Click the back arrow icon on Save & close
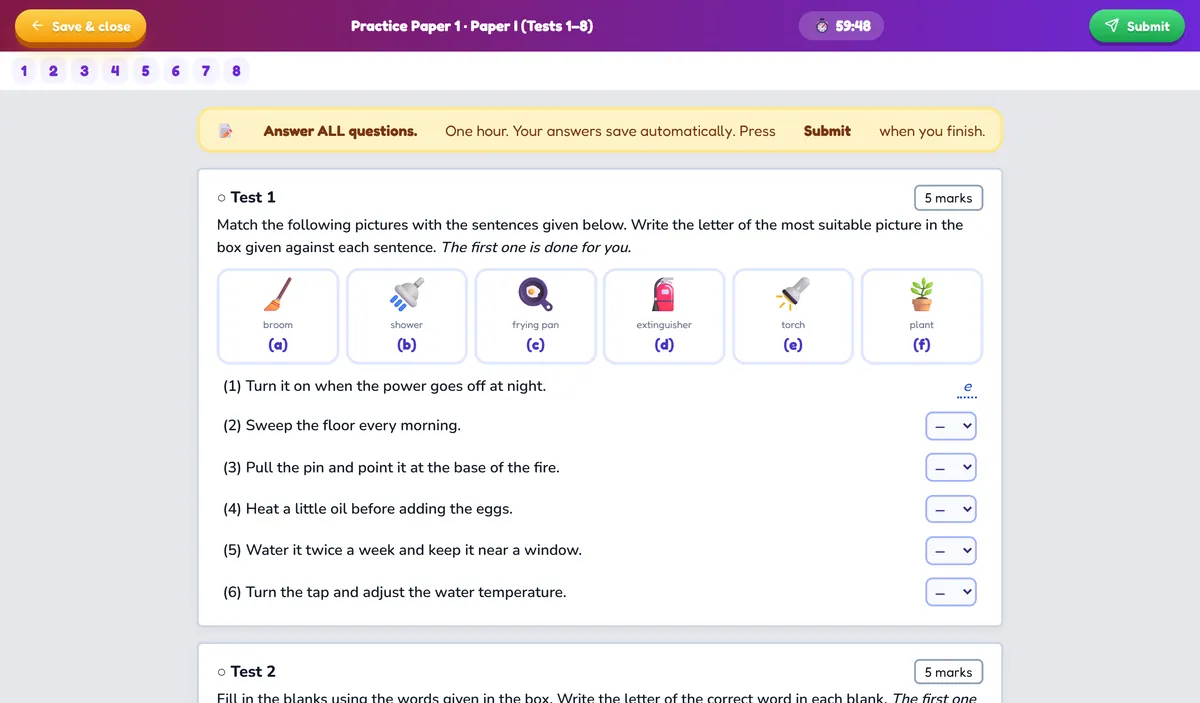 point(37,26)
